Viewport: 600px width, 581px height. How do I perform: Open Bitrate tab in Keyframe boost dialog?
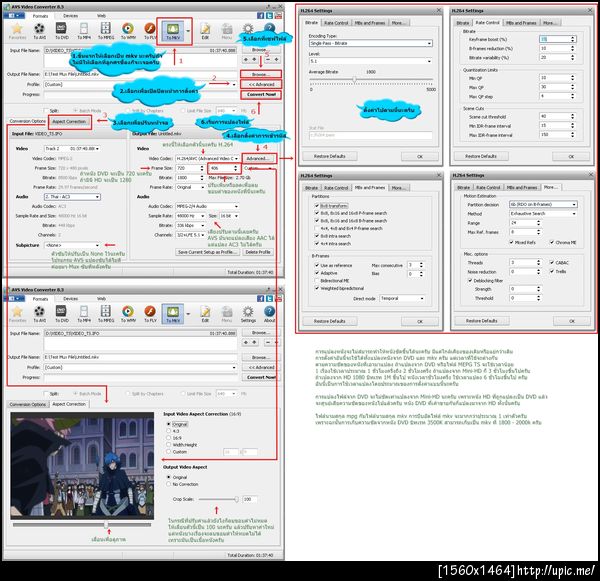click(x=462, y=23)
